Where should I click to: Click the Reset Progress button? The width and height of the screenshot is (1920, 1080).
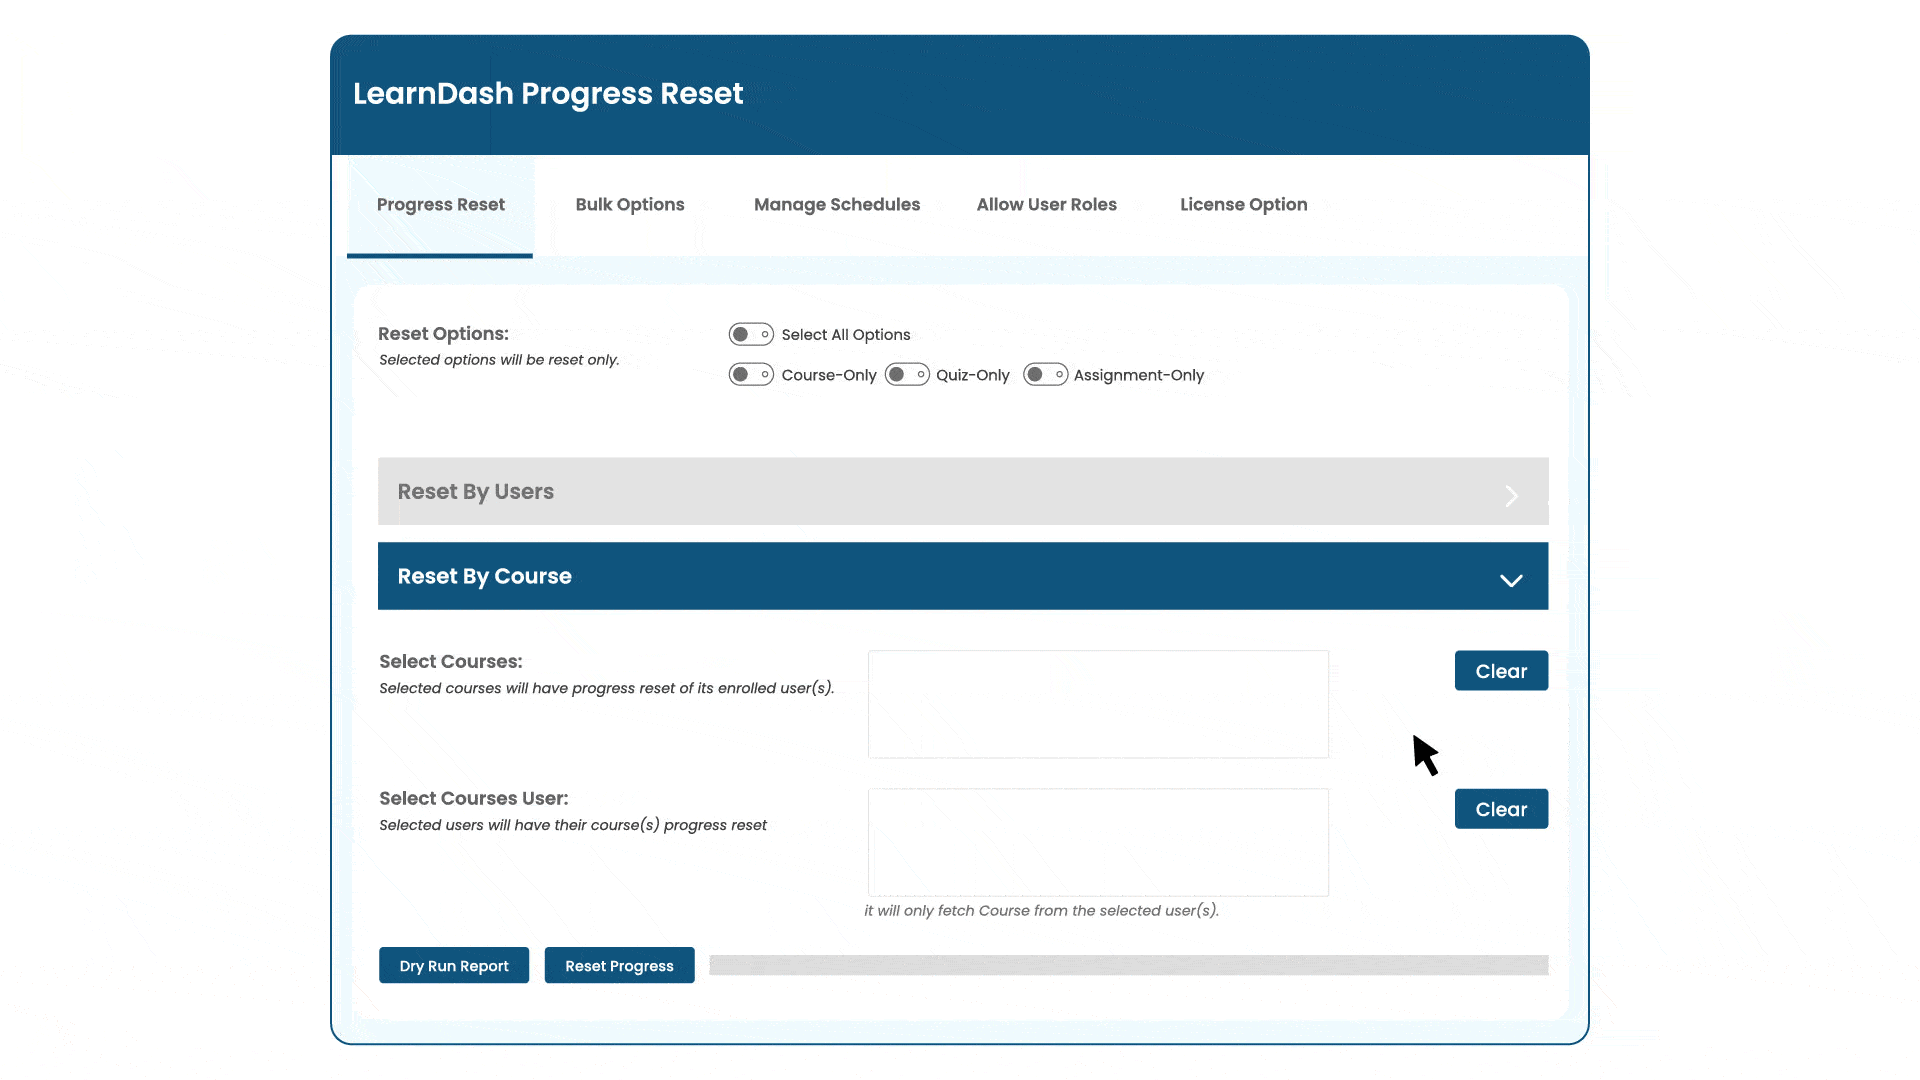[620, 965]
